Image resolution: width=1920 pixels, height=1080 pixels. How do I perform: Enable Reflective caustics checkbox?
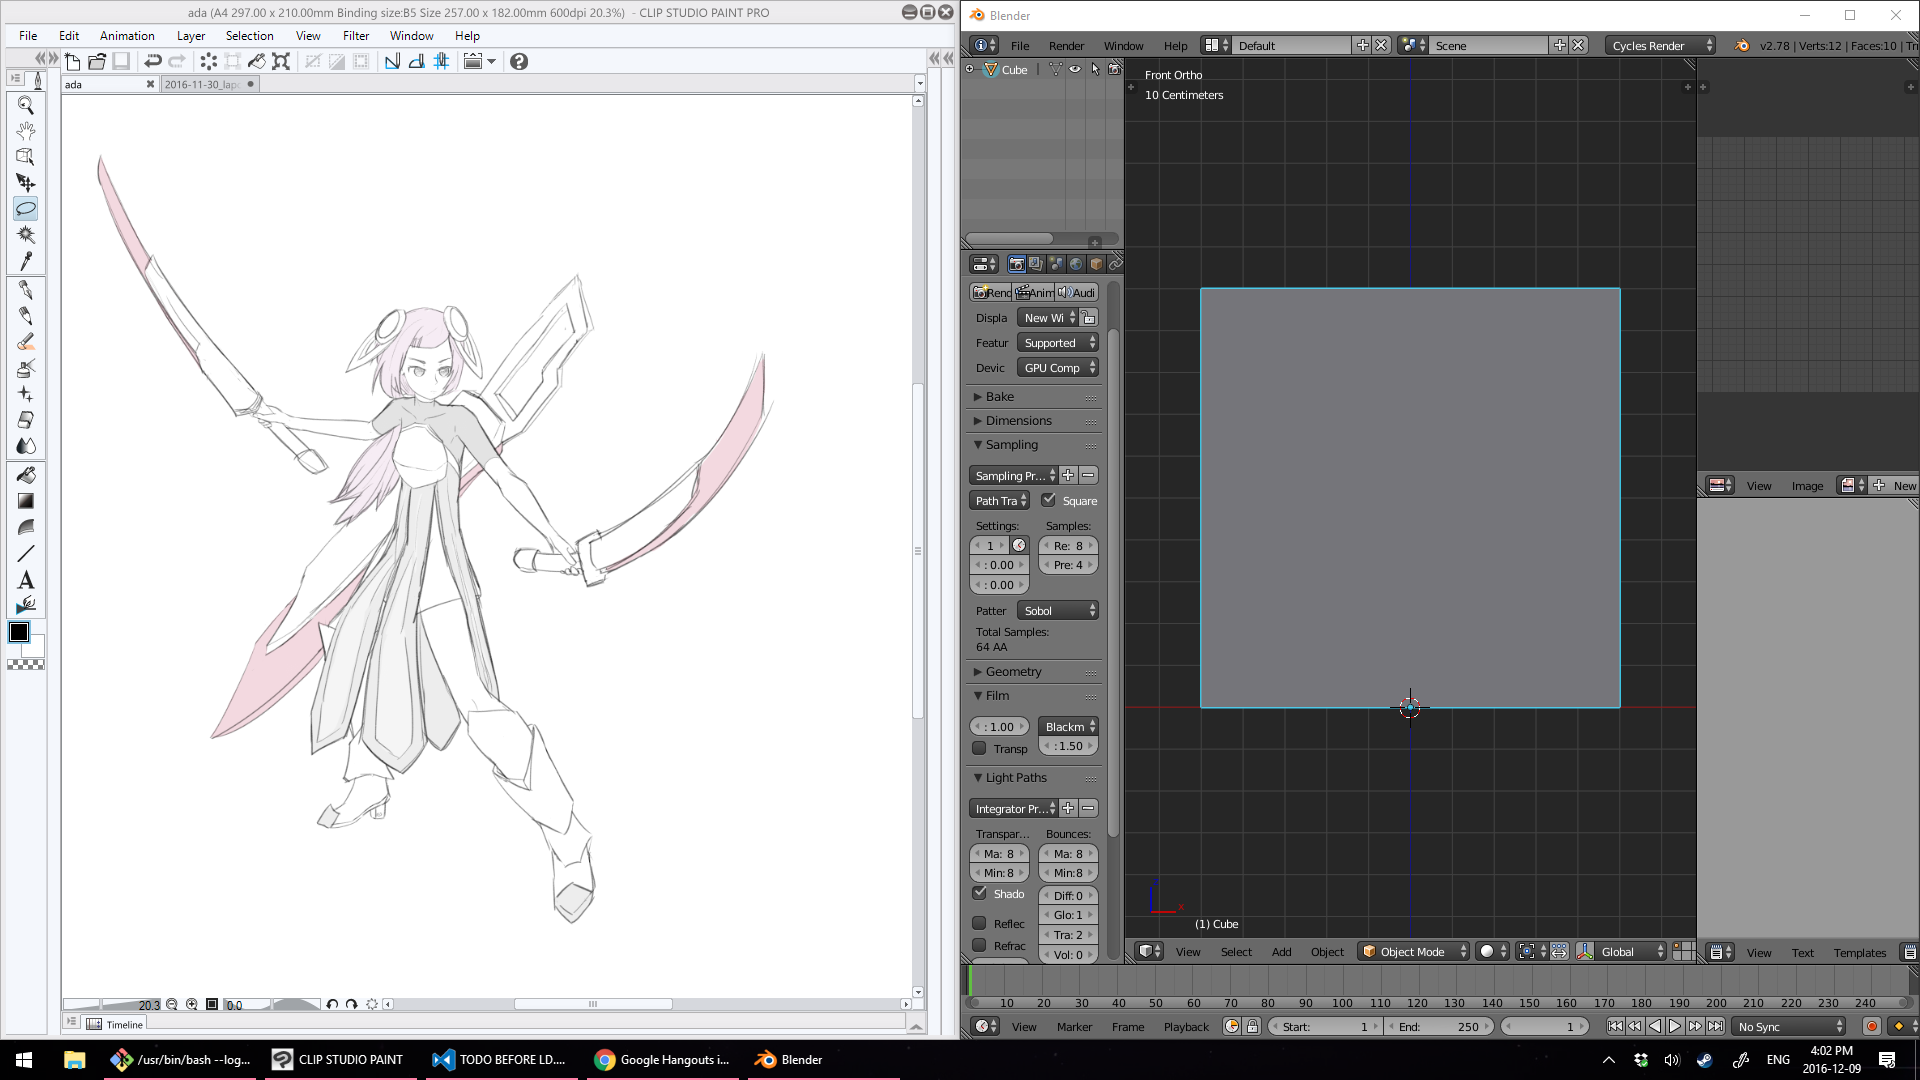coord(979,923)
